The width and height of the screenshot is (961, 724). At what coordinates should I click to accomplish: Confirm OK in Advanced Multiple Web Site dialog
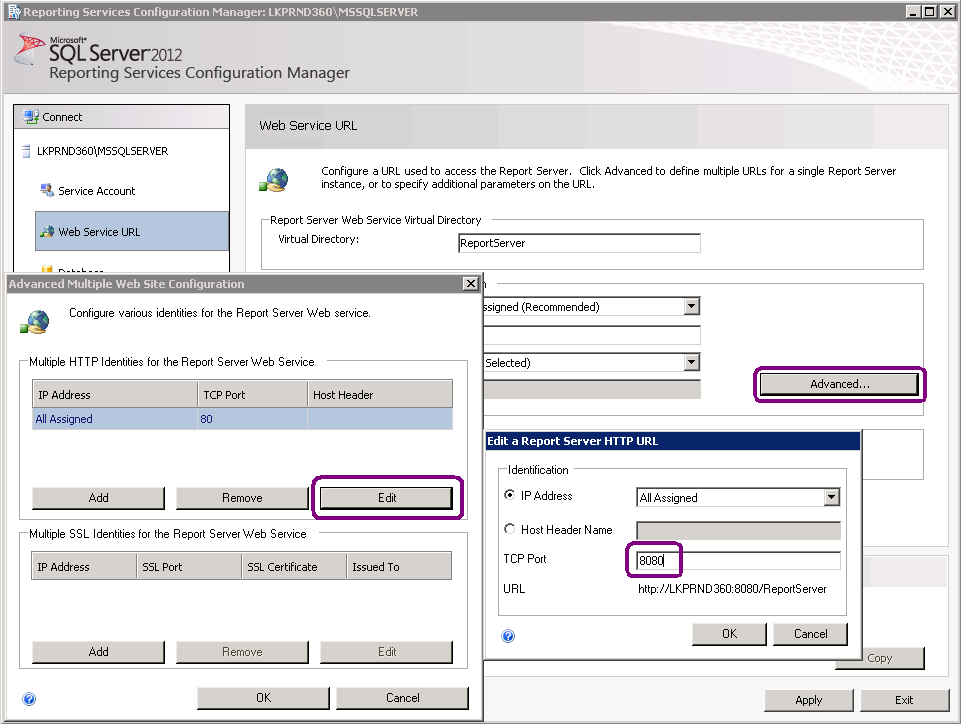coord(263,698)
